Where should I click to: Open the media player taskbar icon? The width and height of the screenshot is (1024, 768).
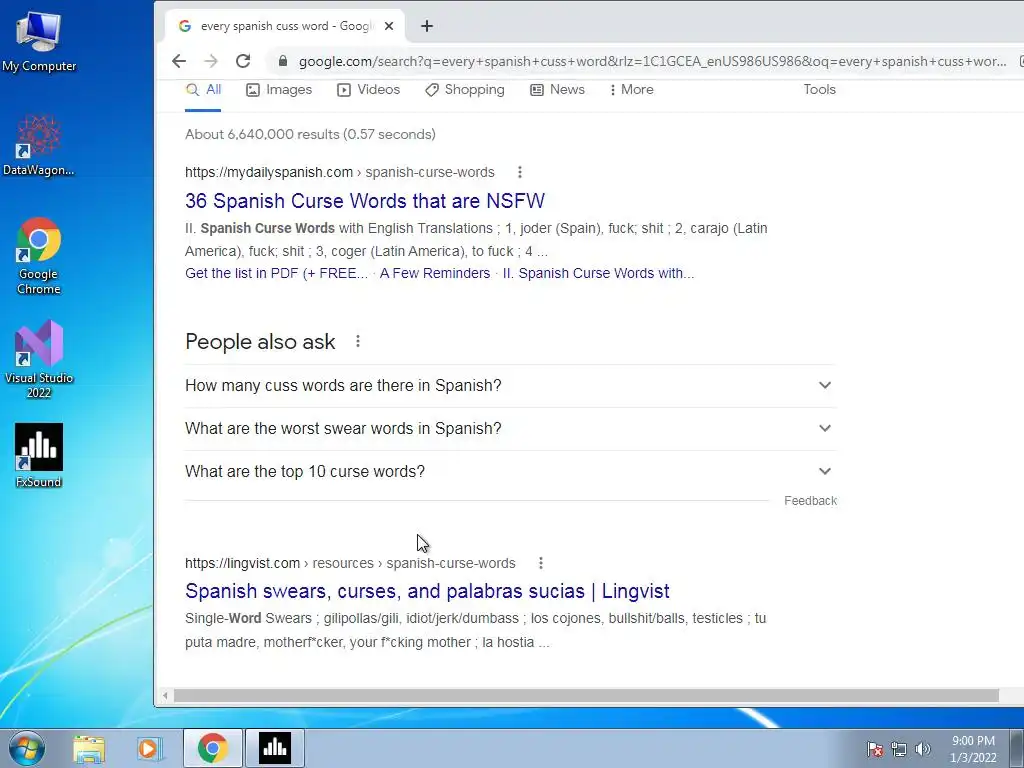pyautogui.click(x=150, y=748)
